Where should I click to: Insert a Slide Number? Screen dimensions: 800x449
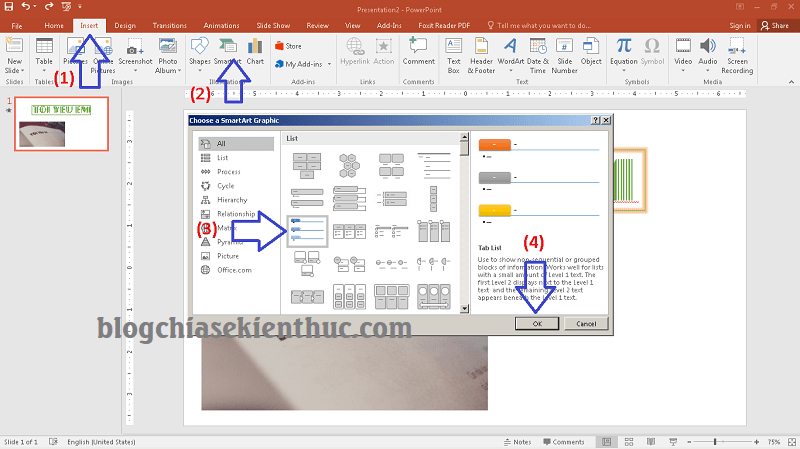tap(564, 55)
